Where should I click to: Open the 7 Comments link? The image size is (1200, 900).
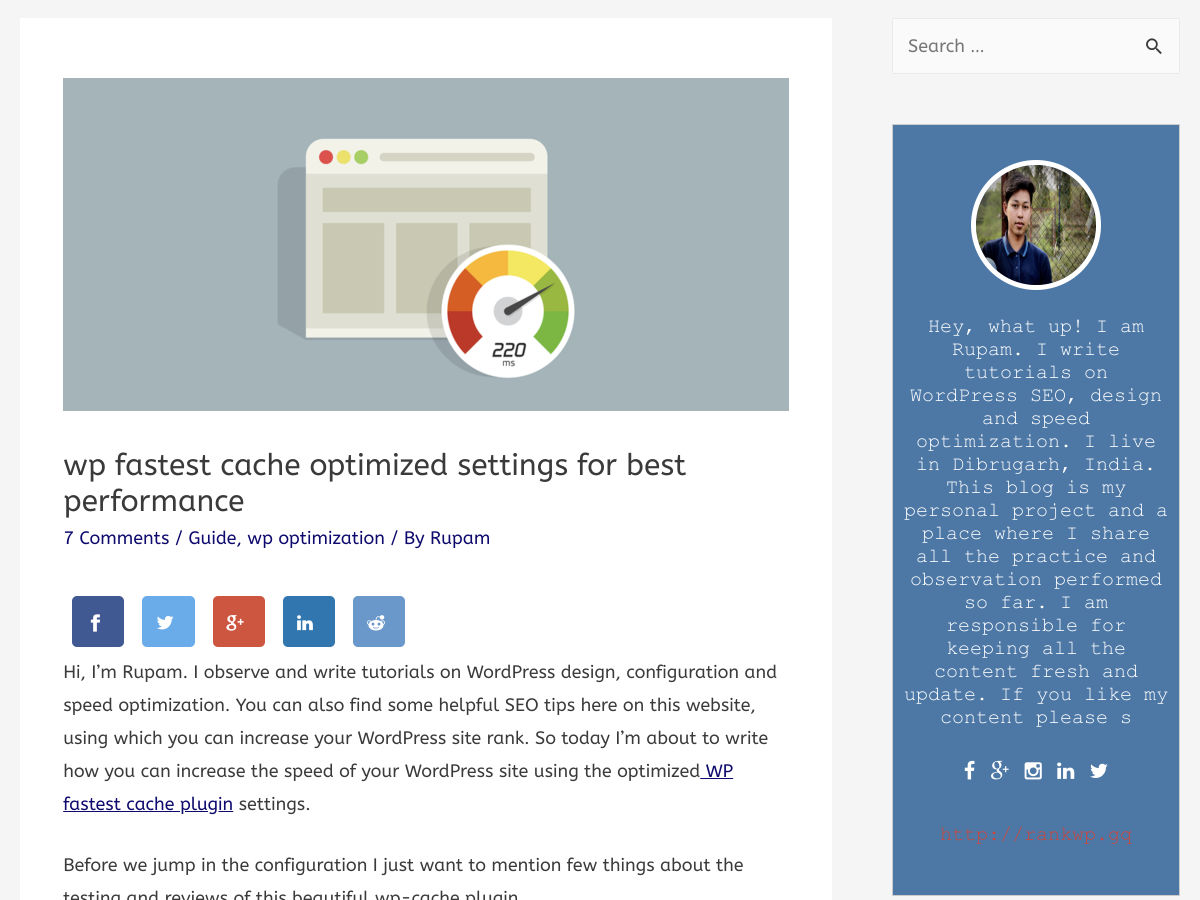click(116, 538)
